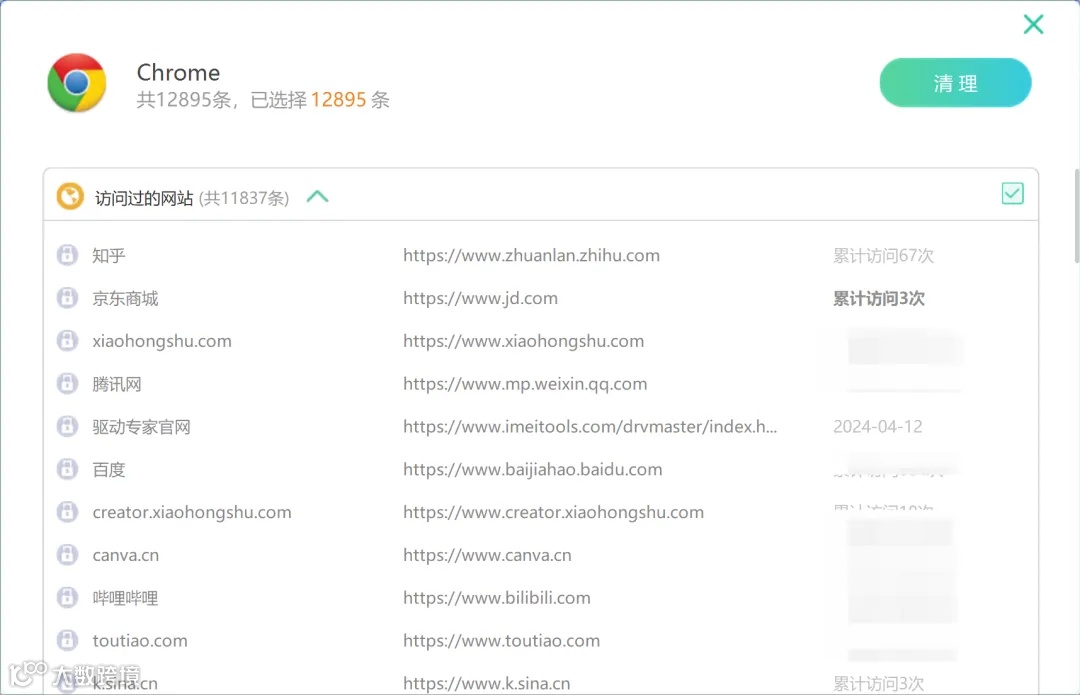The height and width of the screenshot is (695, 1080).
Task: Close the Chrome cleanup dialog with X
Action: (x=1033, y=24)
